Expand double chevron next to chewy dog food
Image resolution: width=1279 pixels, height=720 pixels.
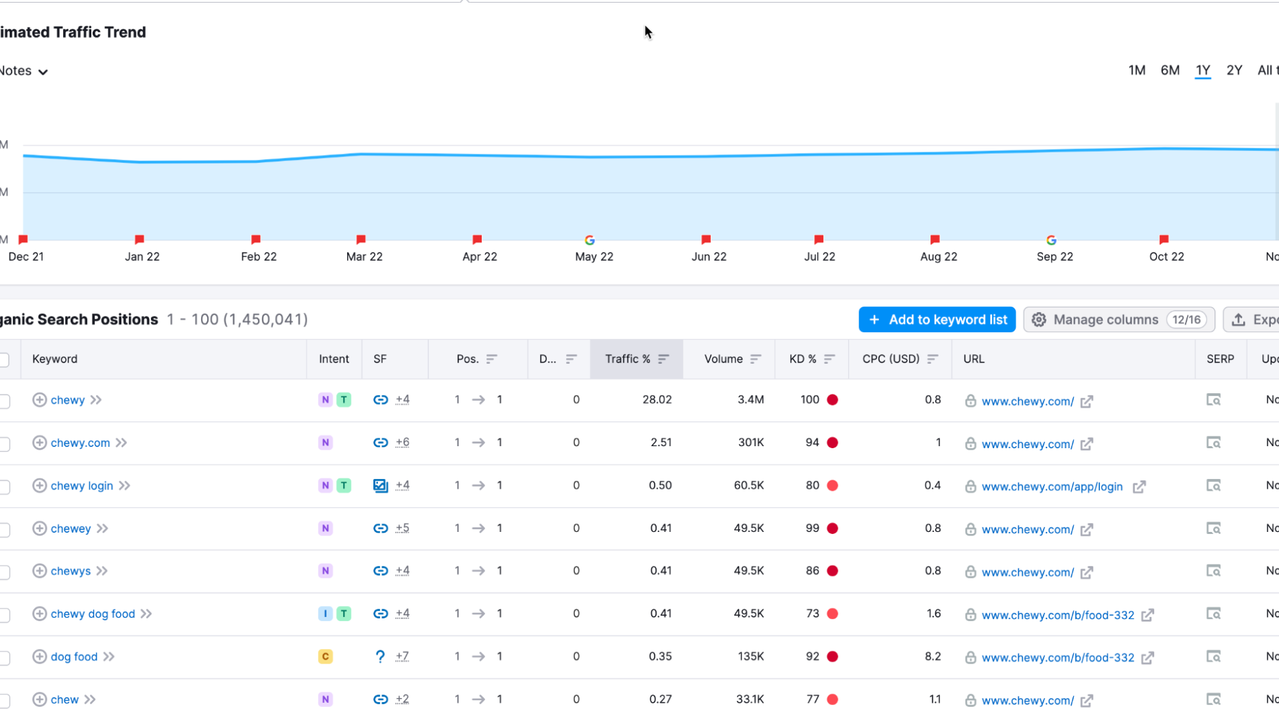tap(147, 614)
